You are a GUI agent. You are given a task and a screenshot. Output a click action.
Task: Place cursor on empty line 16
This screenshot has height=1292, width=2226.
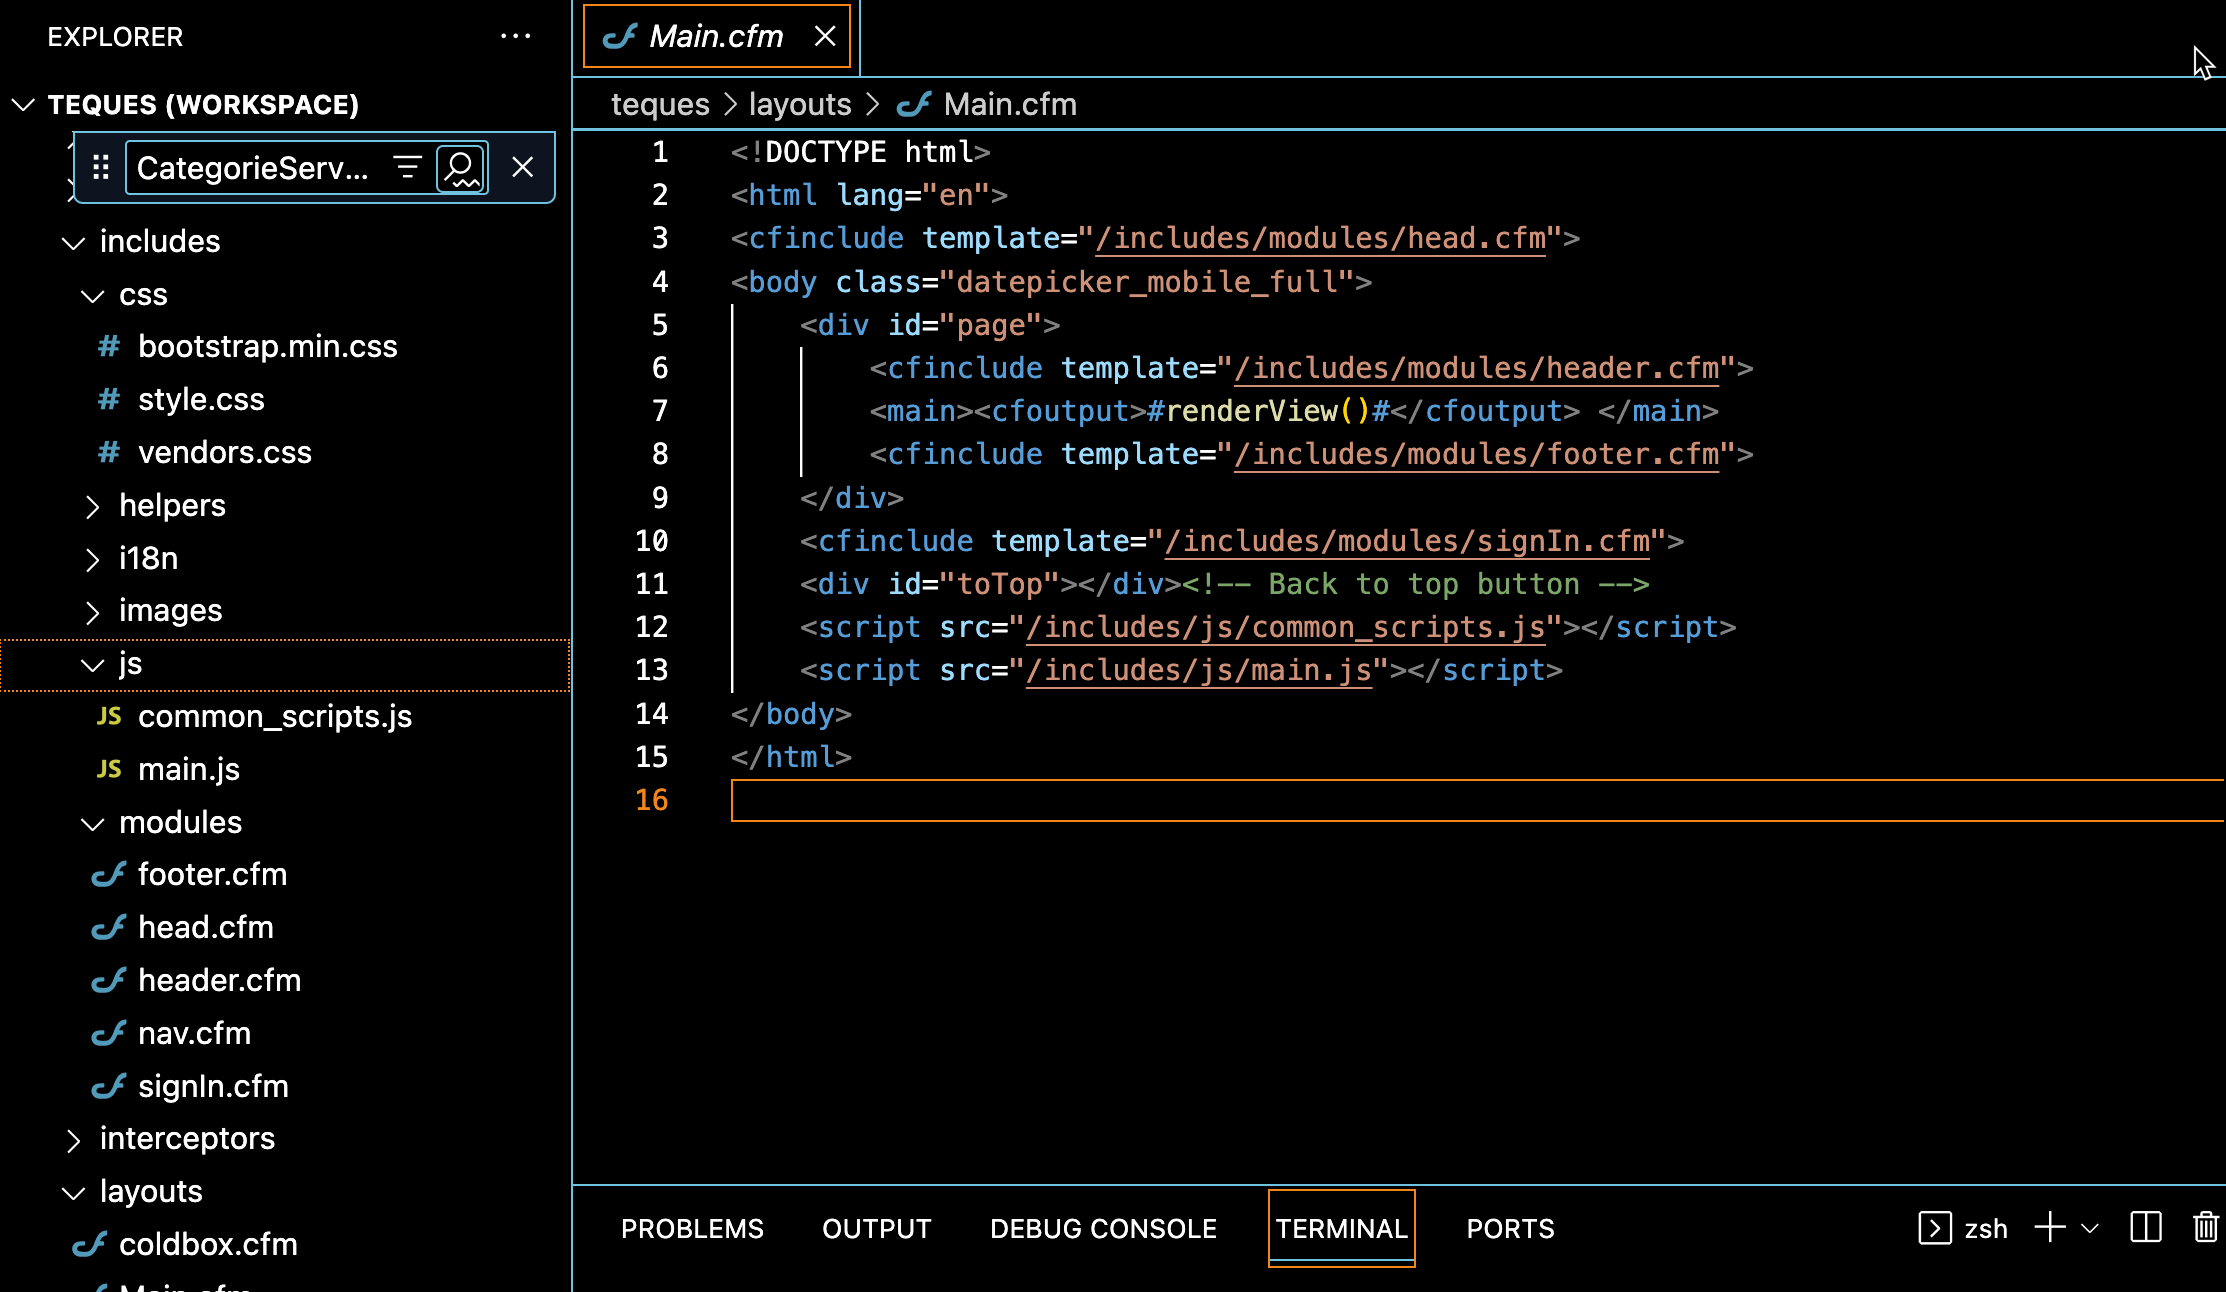[x=1477, y=801]
